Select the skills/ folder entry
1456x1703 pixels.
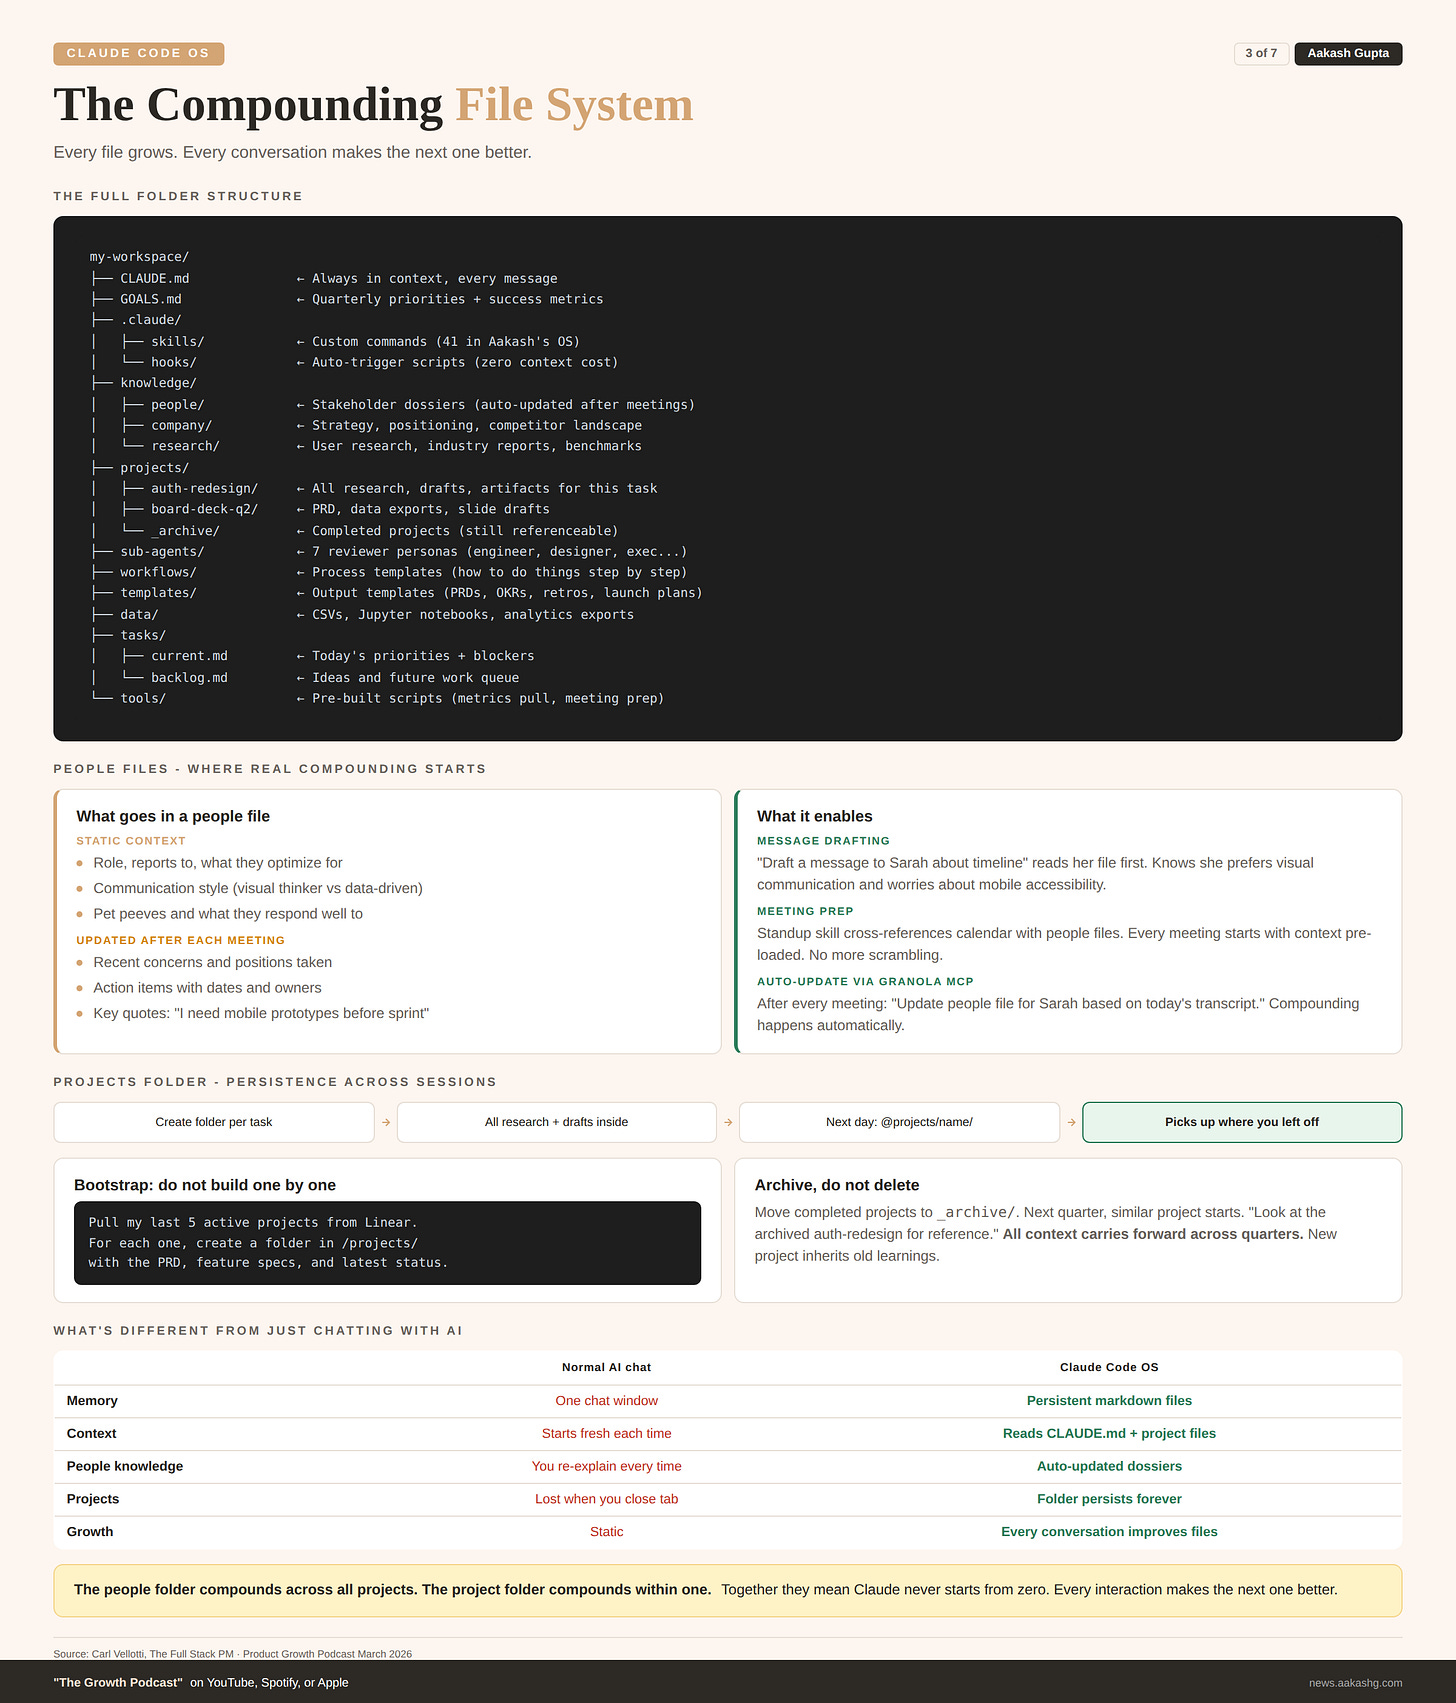coord(178,341)
